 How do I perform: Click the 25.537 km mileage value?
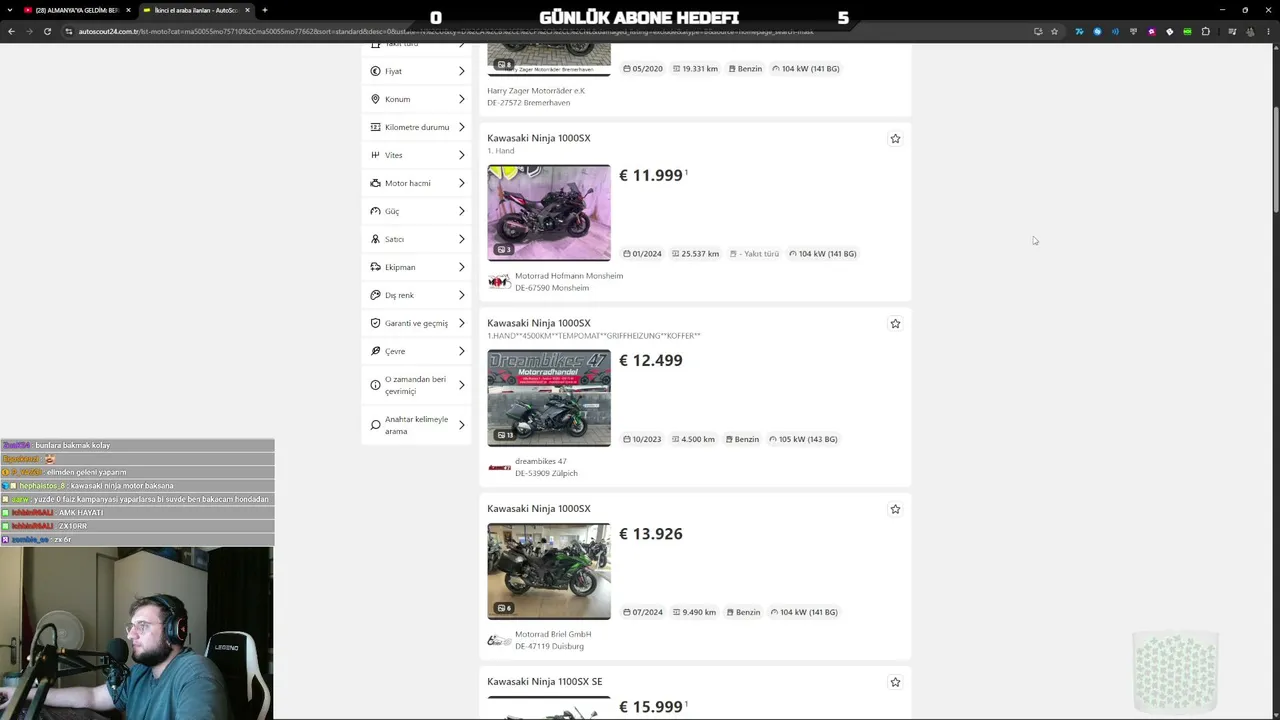[700, 254]
